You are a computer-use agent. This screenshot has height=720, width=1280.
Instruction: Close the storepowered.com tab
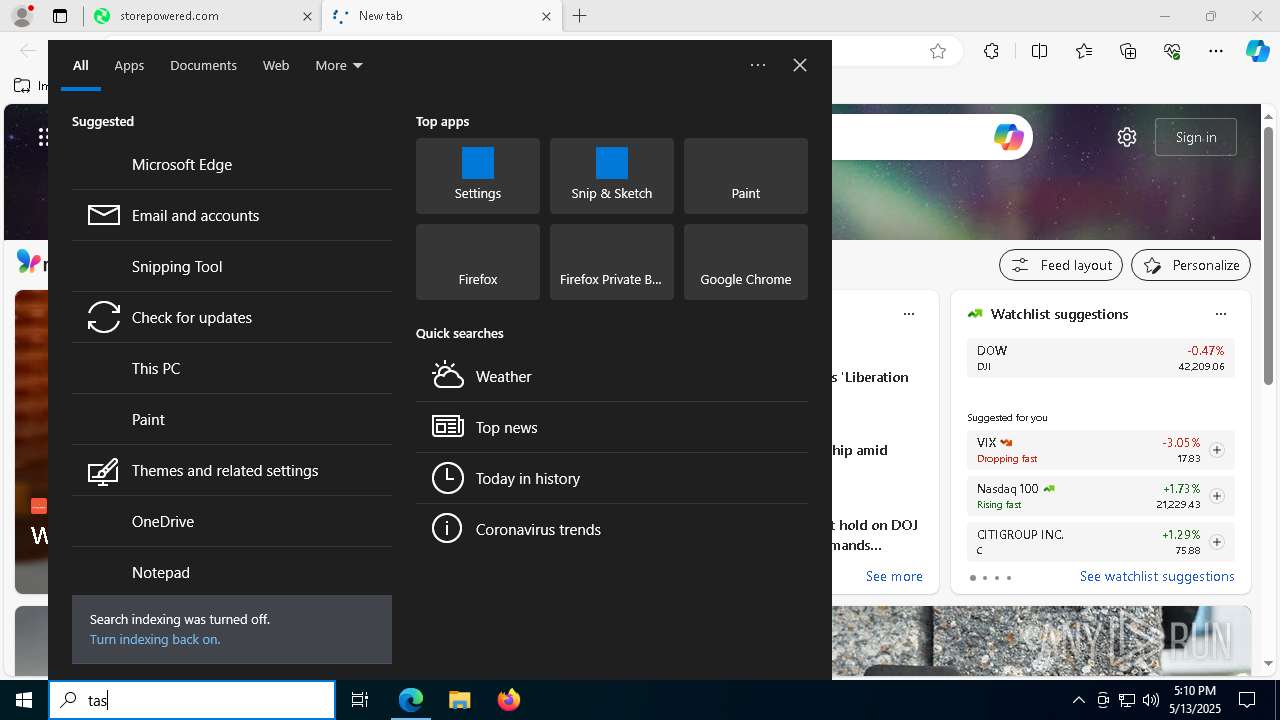(x=307, y=16)
